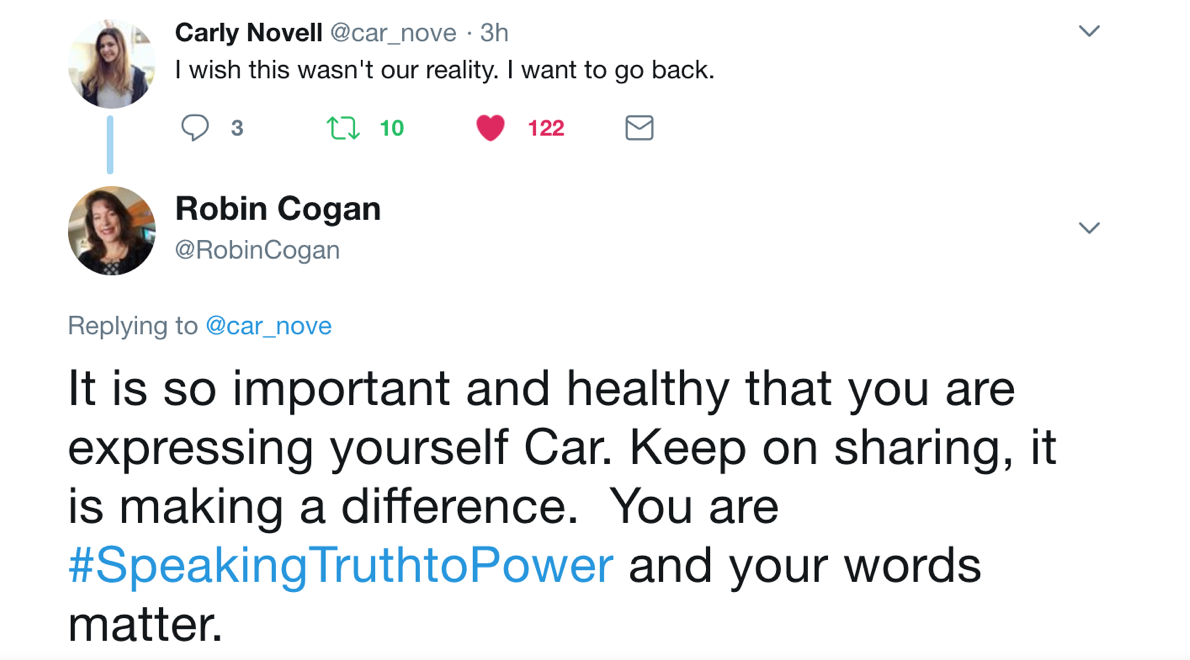The height and width of the screenshot is (660, 1190).
Task: Click the reply bubble icon on Carly's tweet
Action: [x=196, y=128]
